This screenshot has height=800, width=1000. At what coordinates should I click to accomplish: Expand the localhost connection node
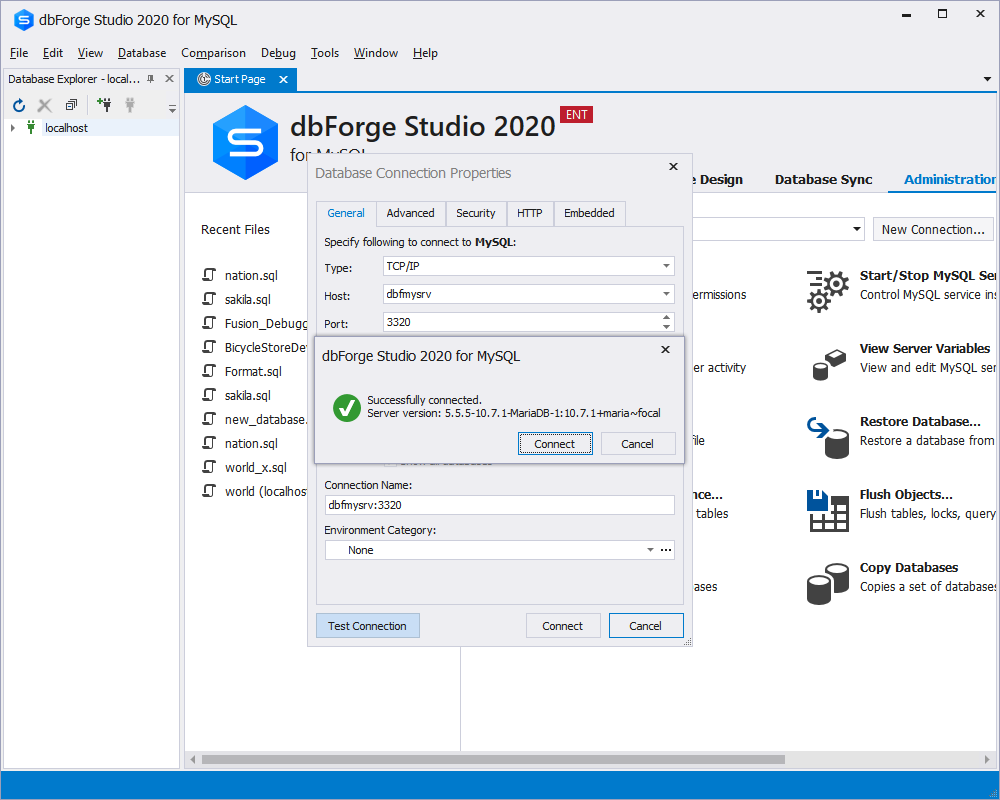click(13, 128)
